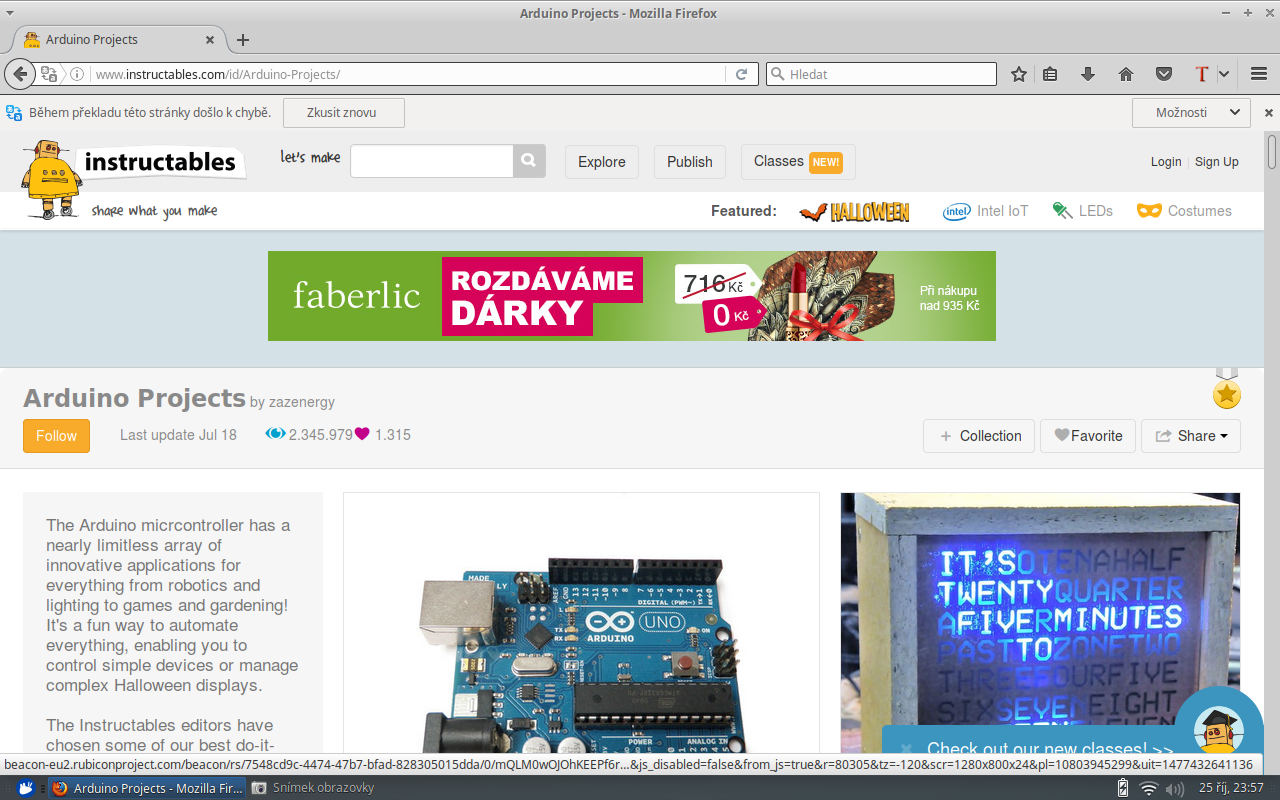1280x800 pixels.
Task: Click the translate icon in the address bar
Action: [49, 74]
